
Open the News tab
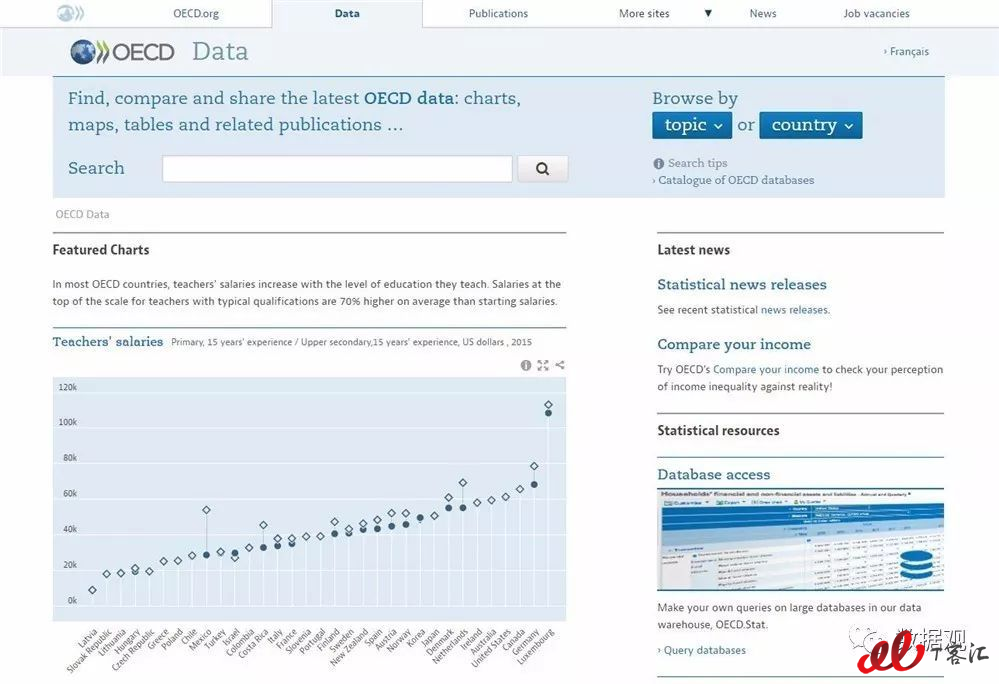763,13
